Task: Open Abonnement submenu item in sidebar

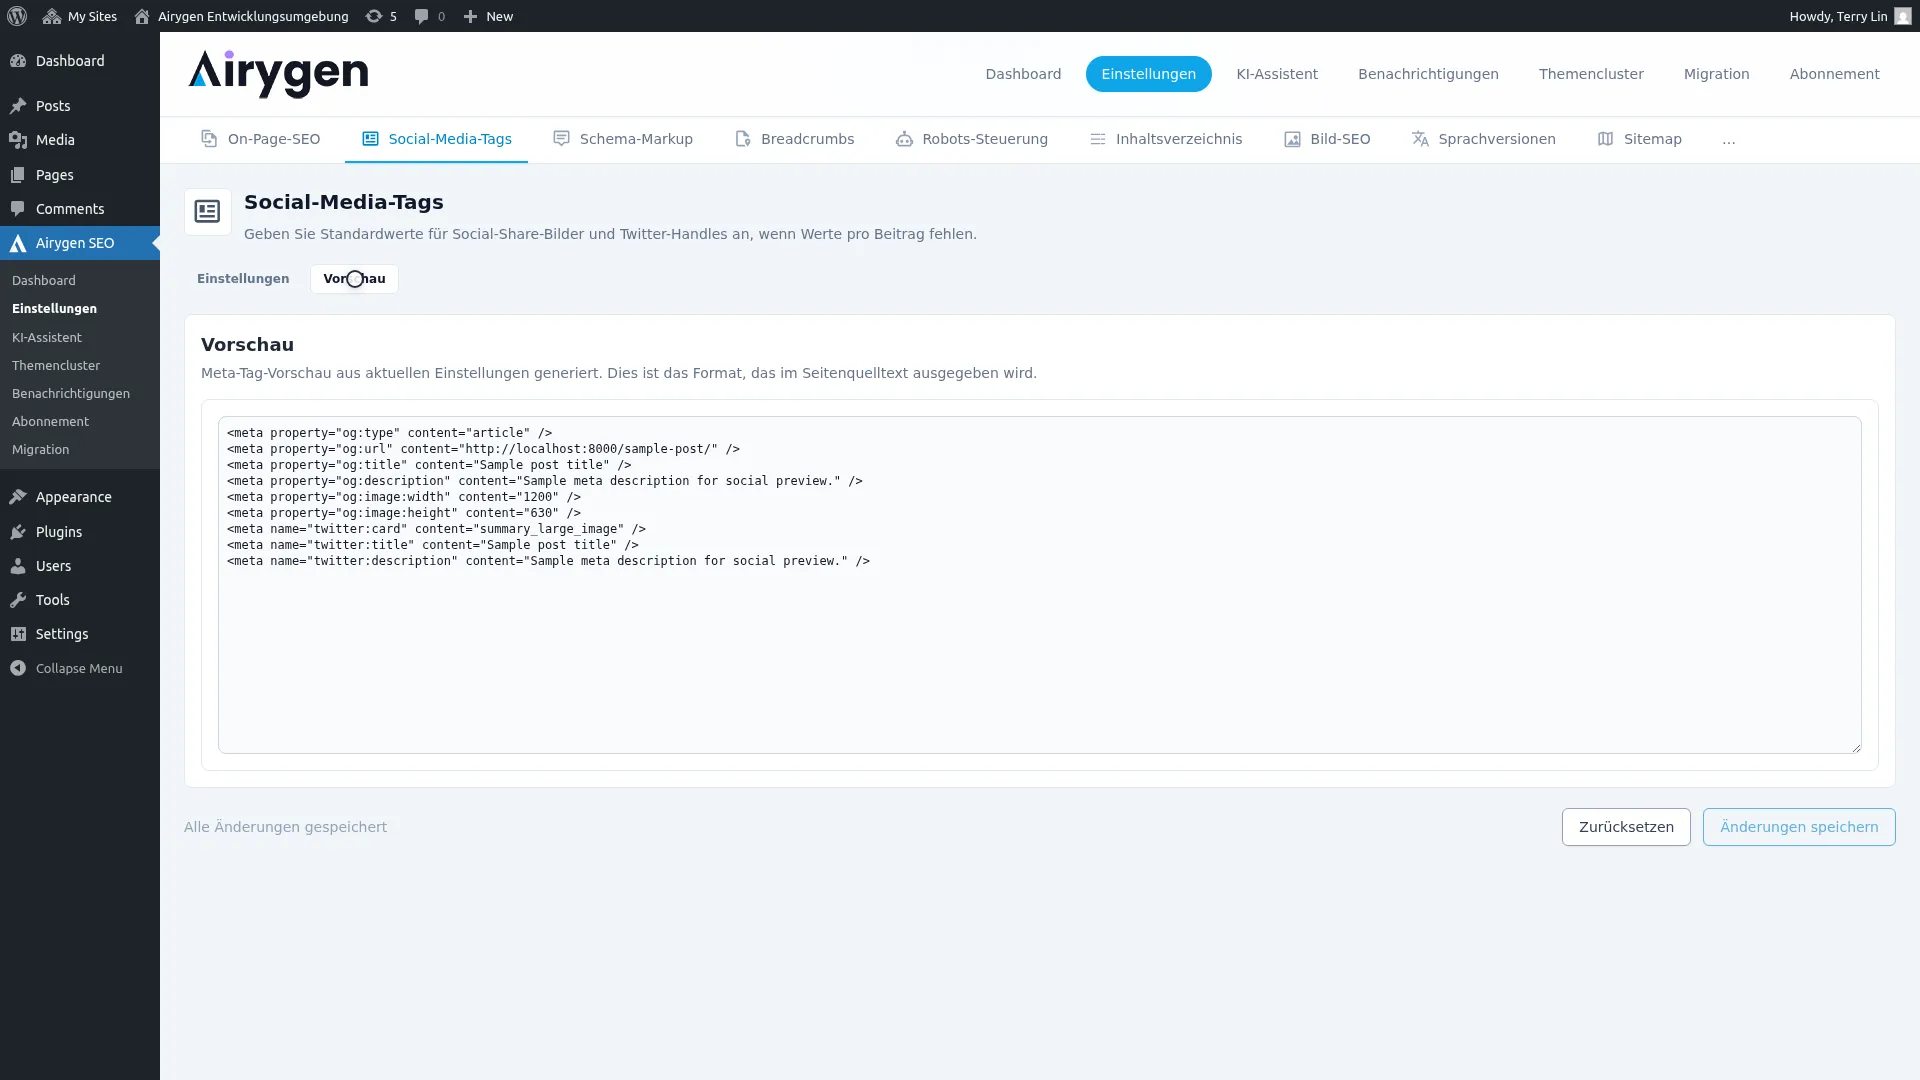Action: point(50,422)
